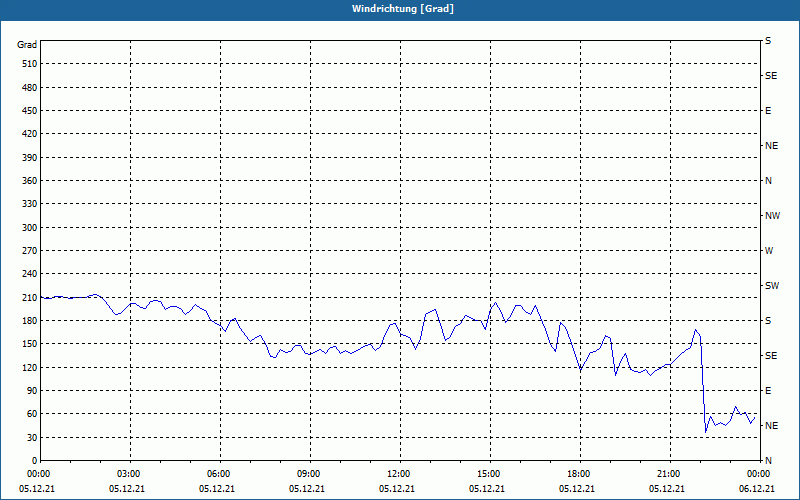Select the N compass label aligned with 360
The width and height of the screenshot is (800, 500).
(768, 181)
